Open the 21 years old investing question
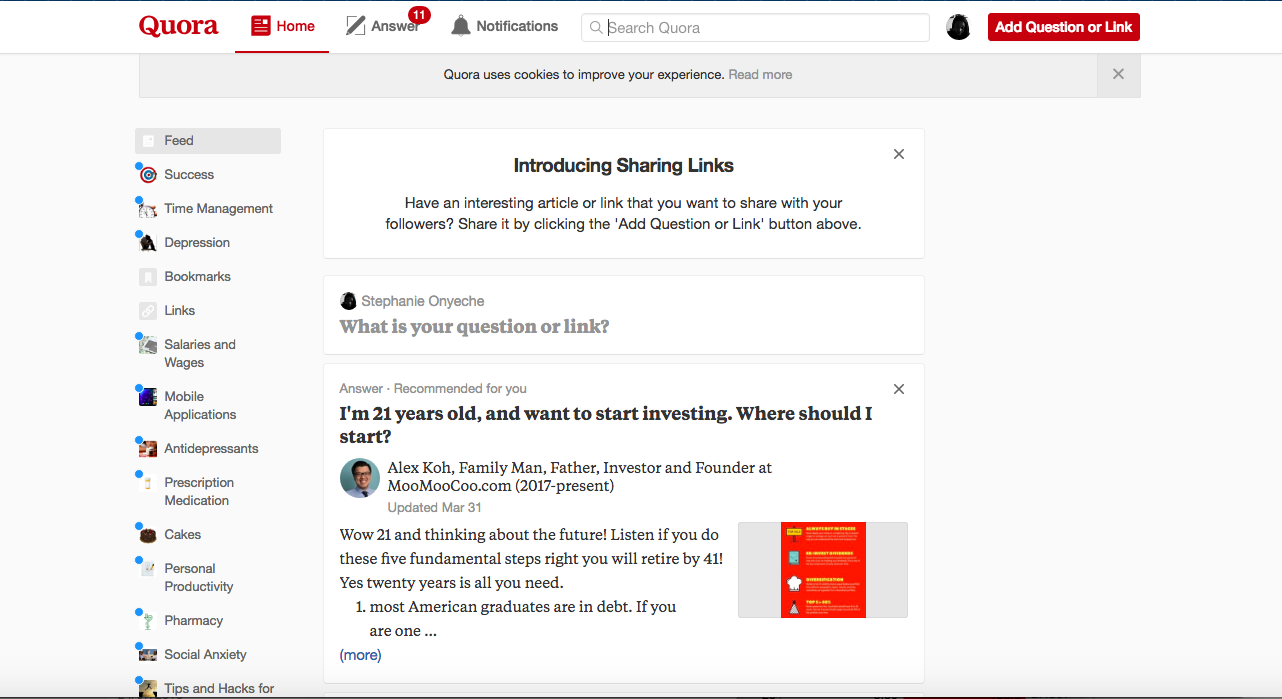 coord(606,425)
